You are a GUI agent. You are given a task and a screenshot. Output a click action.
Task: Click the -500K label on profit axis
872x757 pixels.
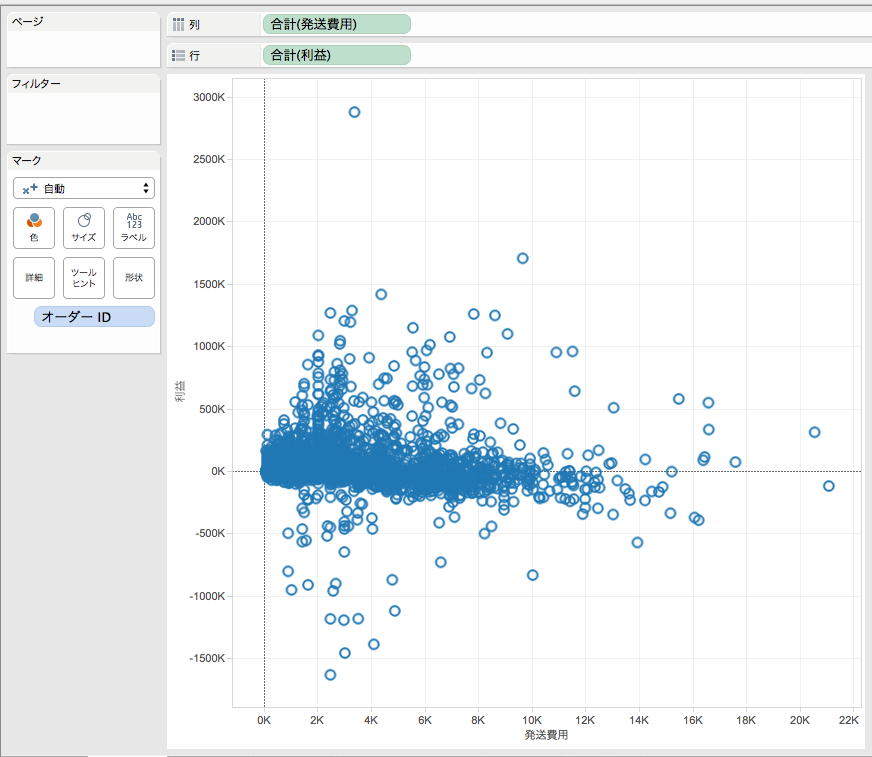210,533
